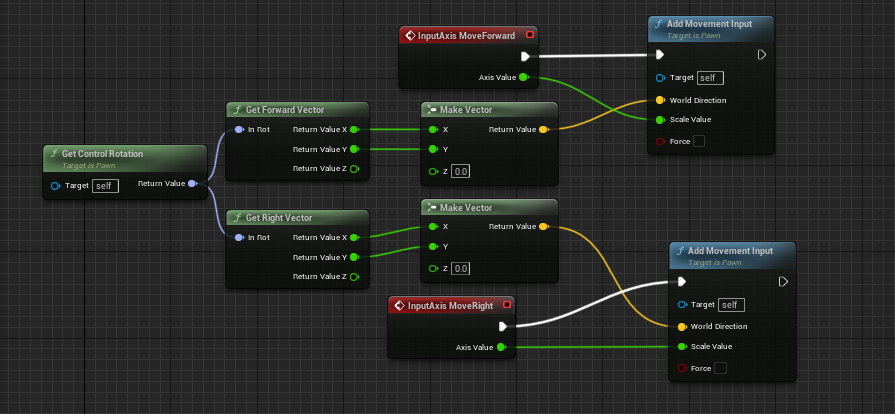Click Force pin on upper Add Movement Input

[660, 141]
